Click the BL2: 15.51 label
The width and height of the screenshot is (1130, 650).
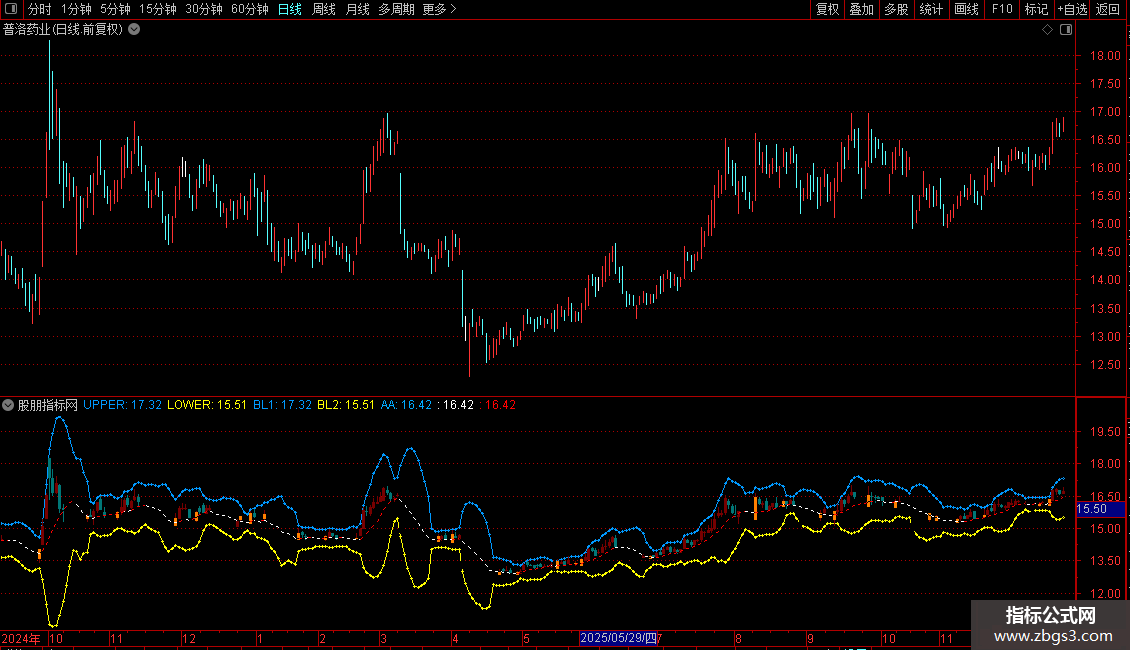click(346, 405)
